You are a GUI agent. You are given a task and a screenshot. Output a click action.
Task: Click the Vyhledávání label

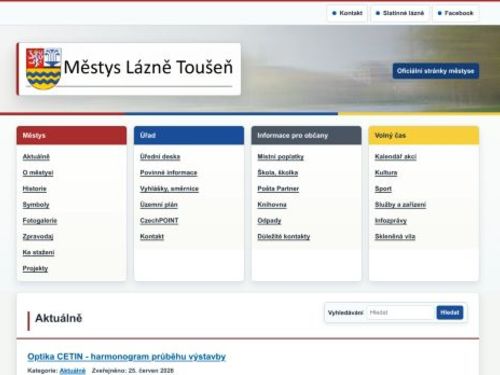click(x=345, y=313)
